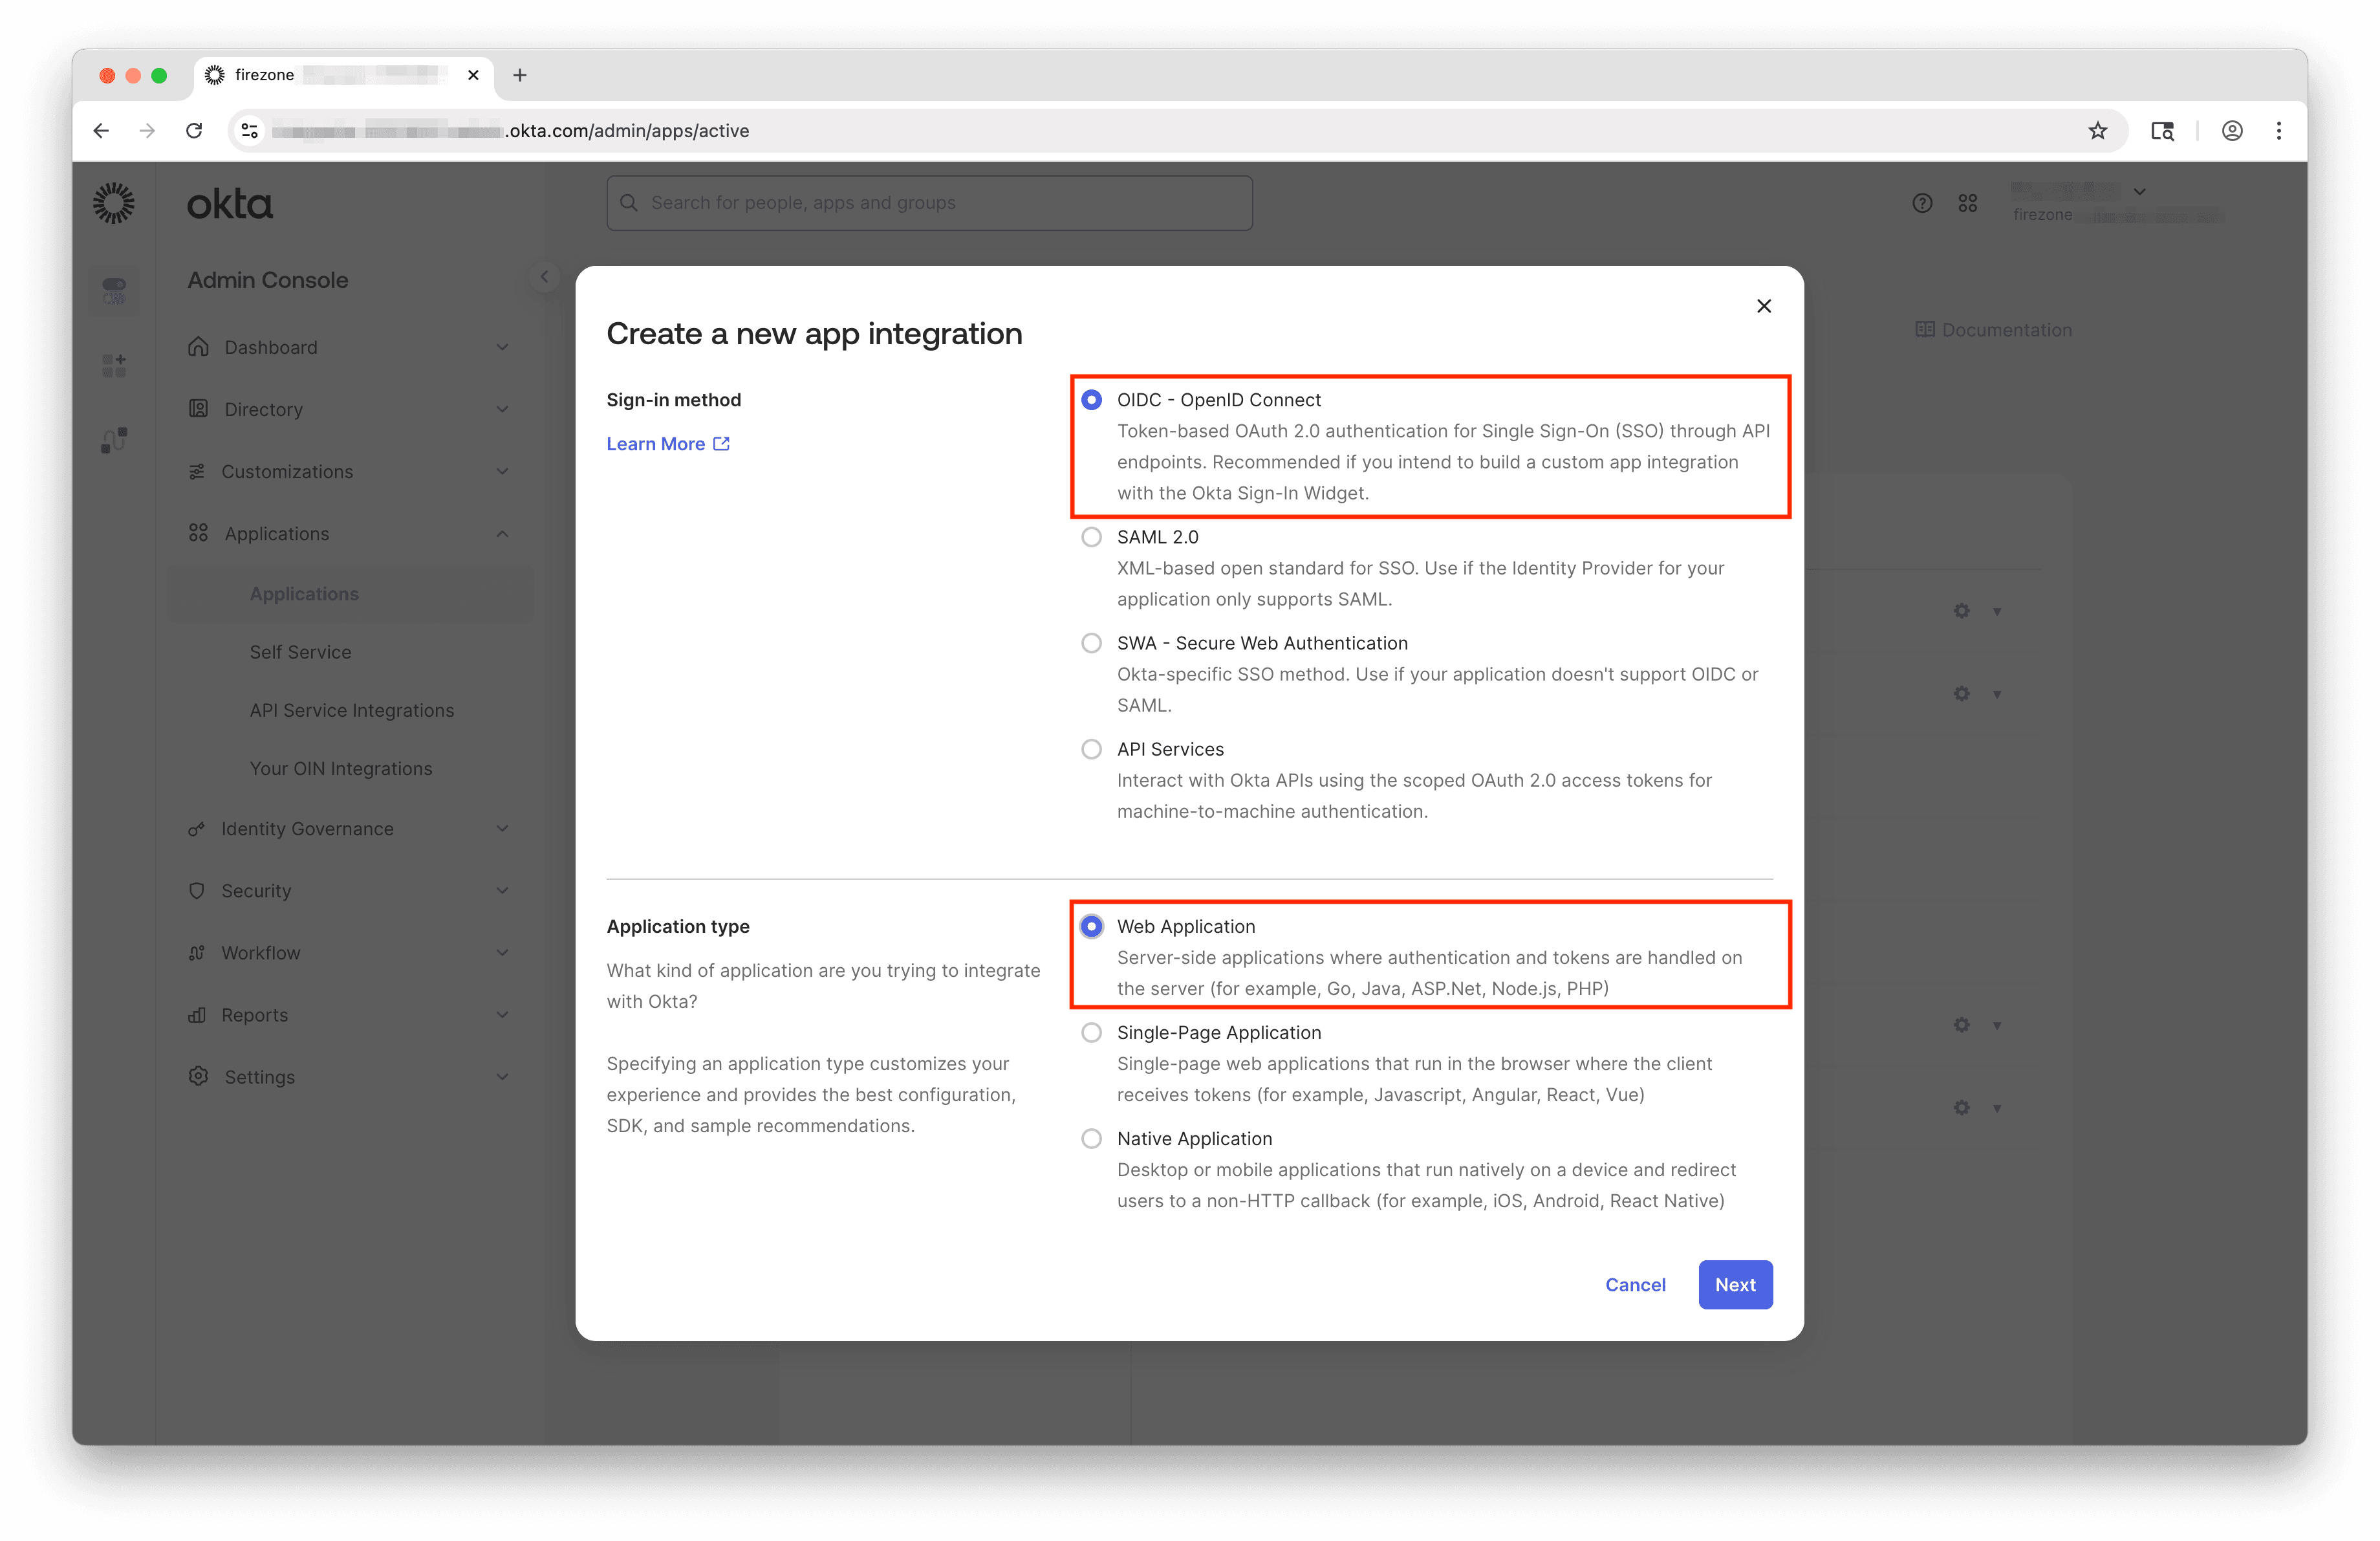
Task: Open the apps grid icon
Action: coord(1967,203)
